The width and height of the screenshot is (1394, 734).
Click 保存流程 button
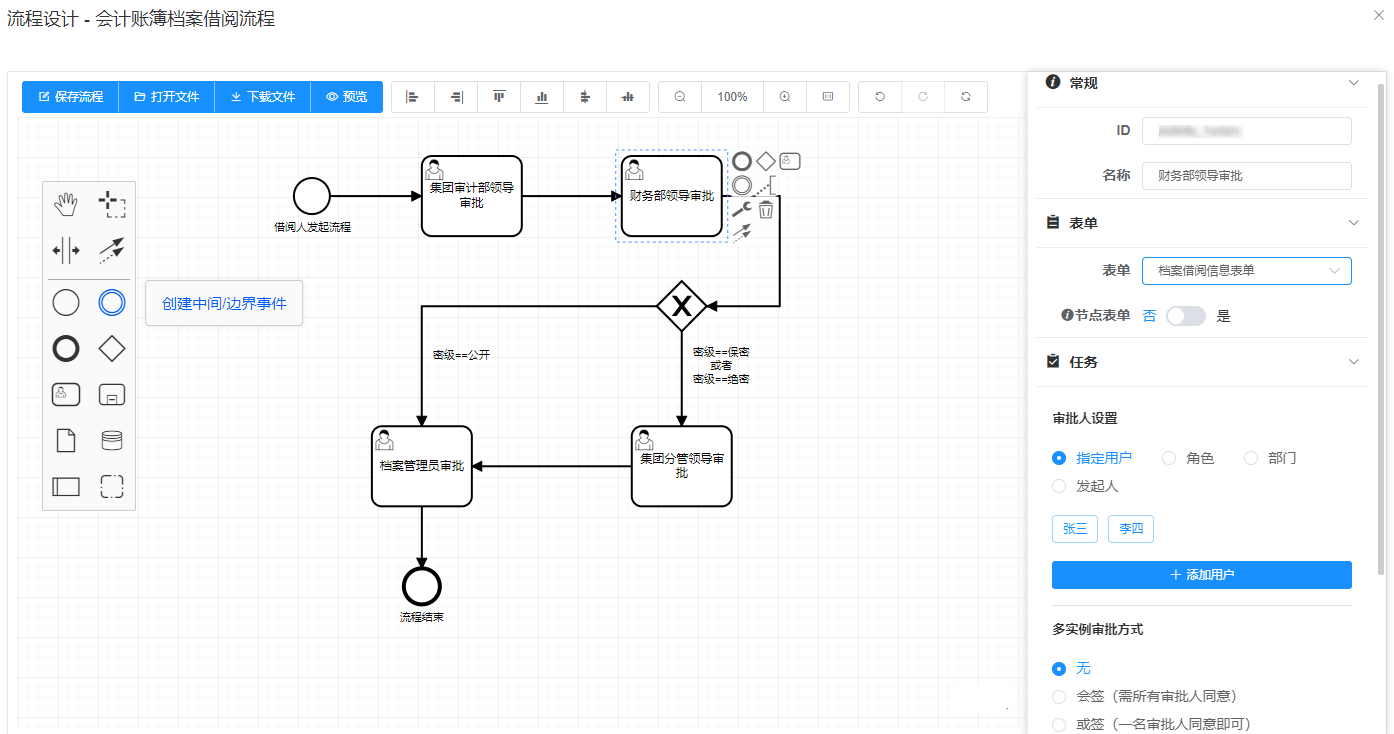(70, 97)
